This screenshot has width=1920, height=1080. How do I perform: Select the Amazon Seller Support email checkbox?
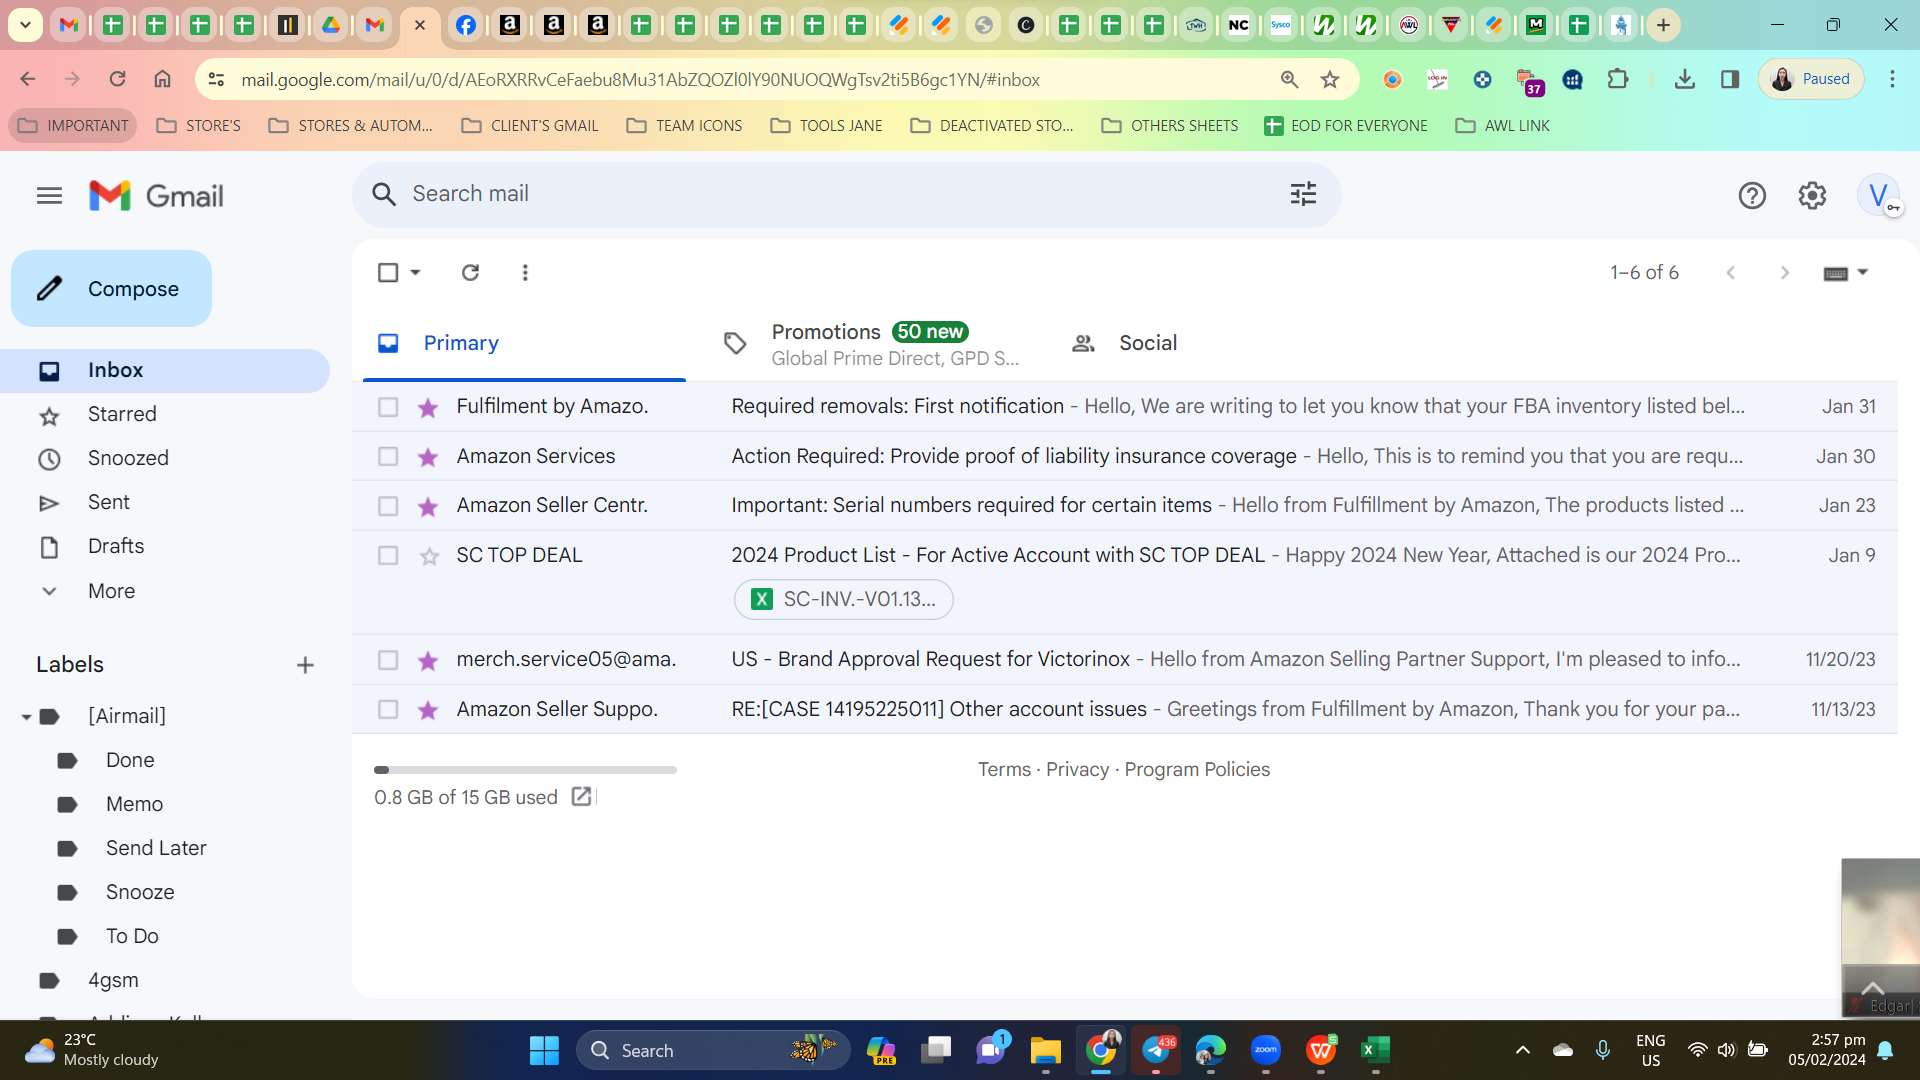(x=388, y=710)
